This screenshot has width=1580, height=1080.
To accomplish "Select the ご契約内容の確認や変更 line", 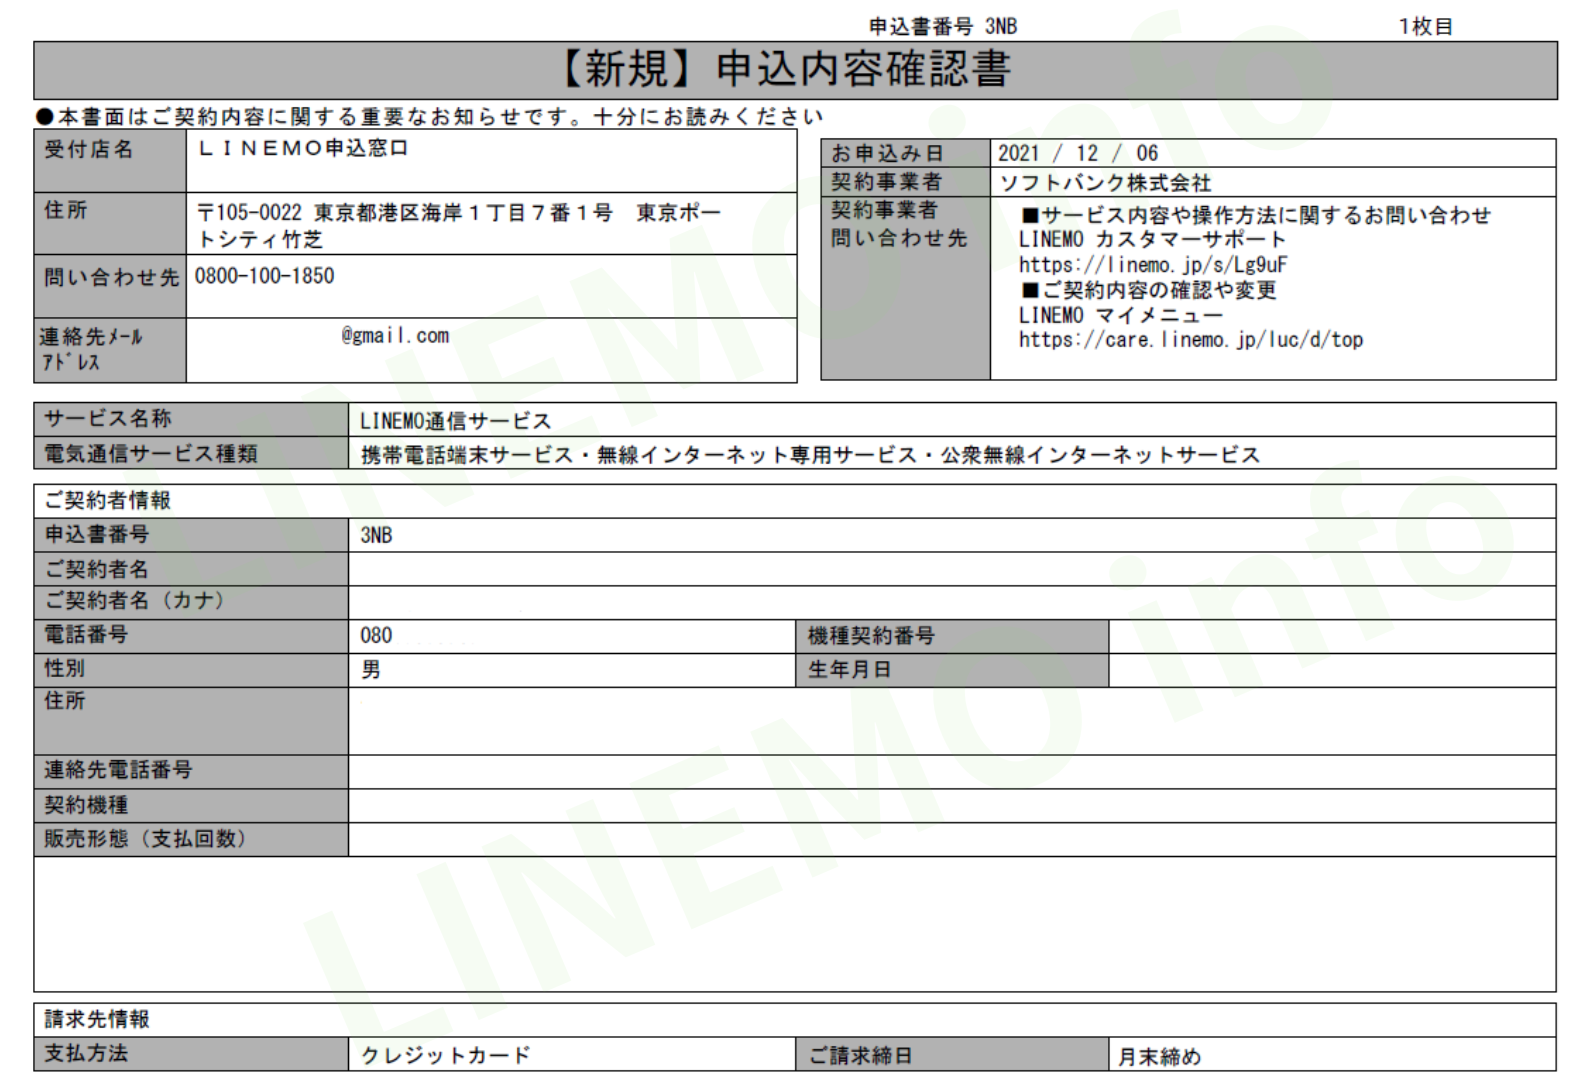I will 1149,290.
